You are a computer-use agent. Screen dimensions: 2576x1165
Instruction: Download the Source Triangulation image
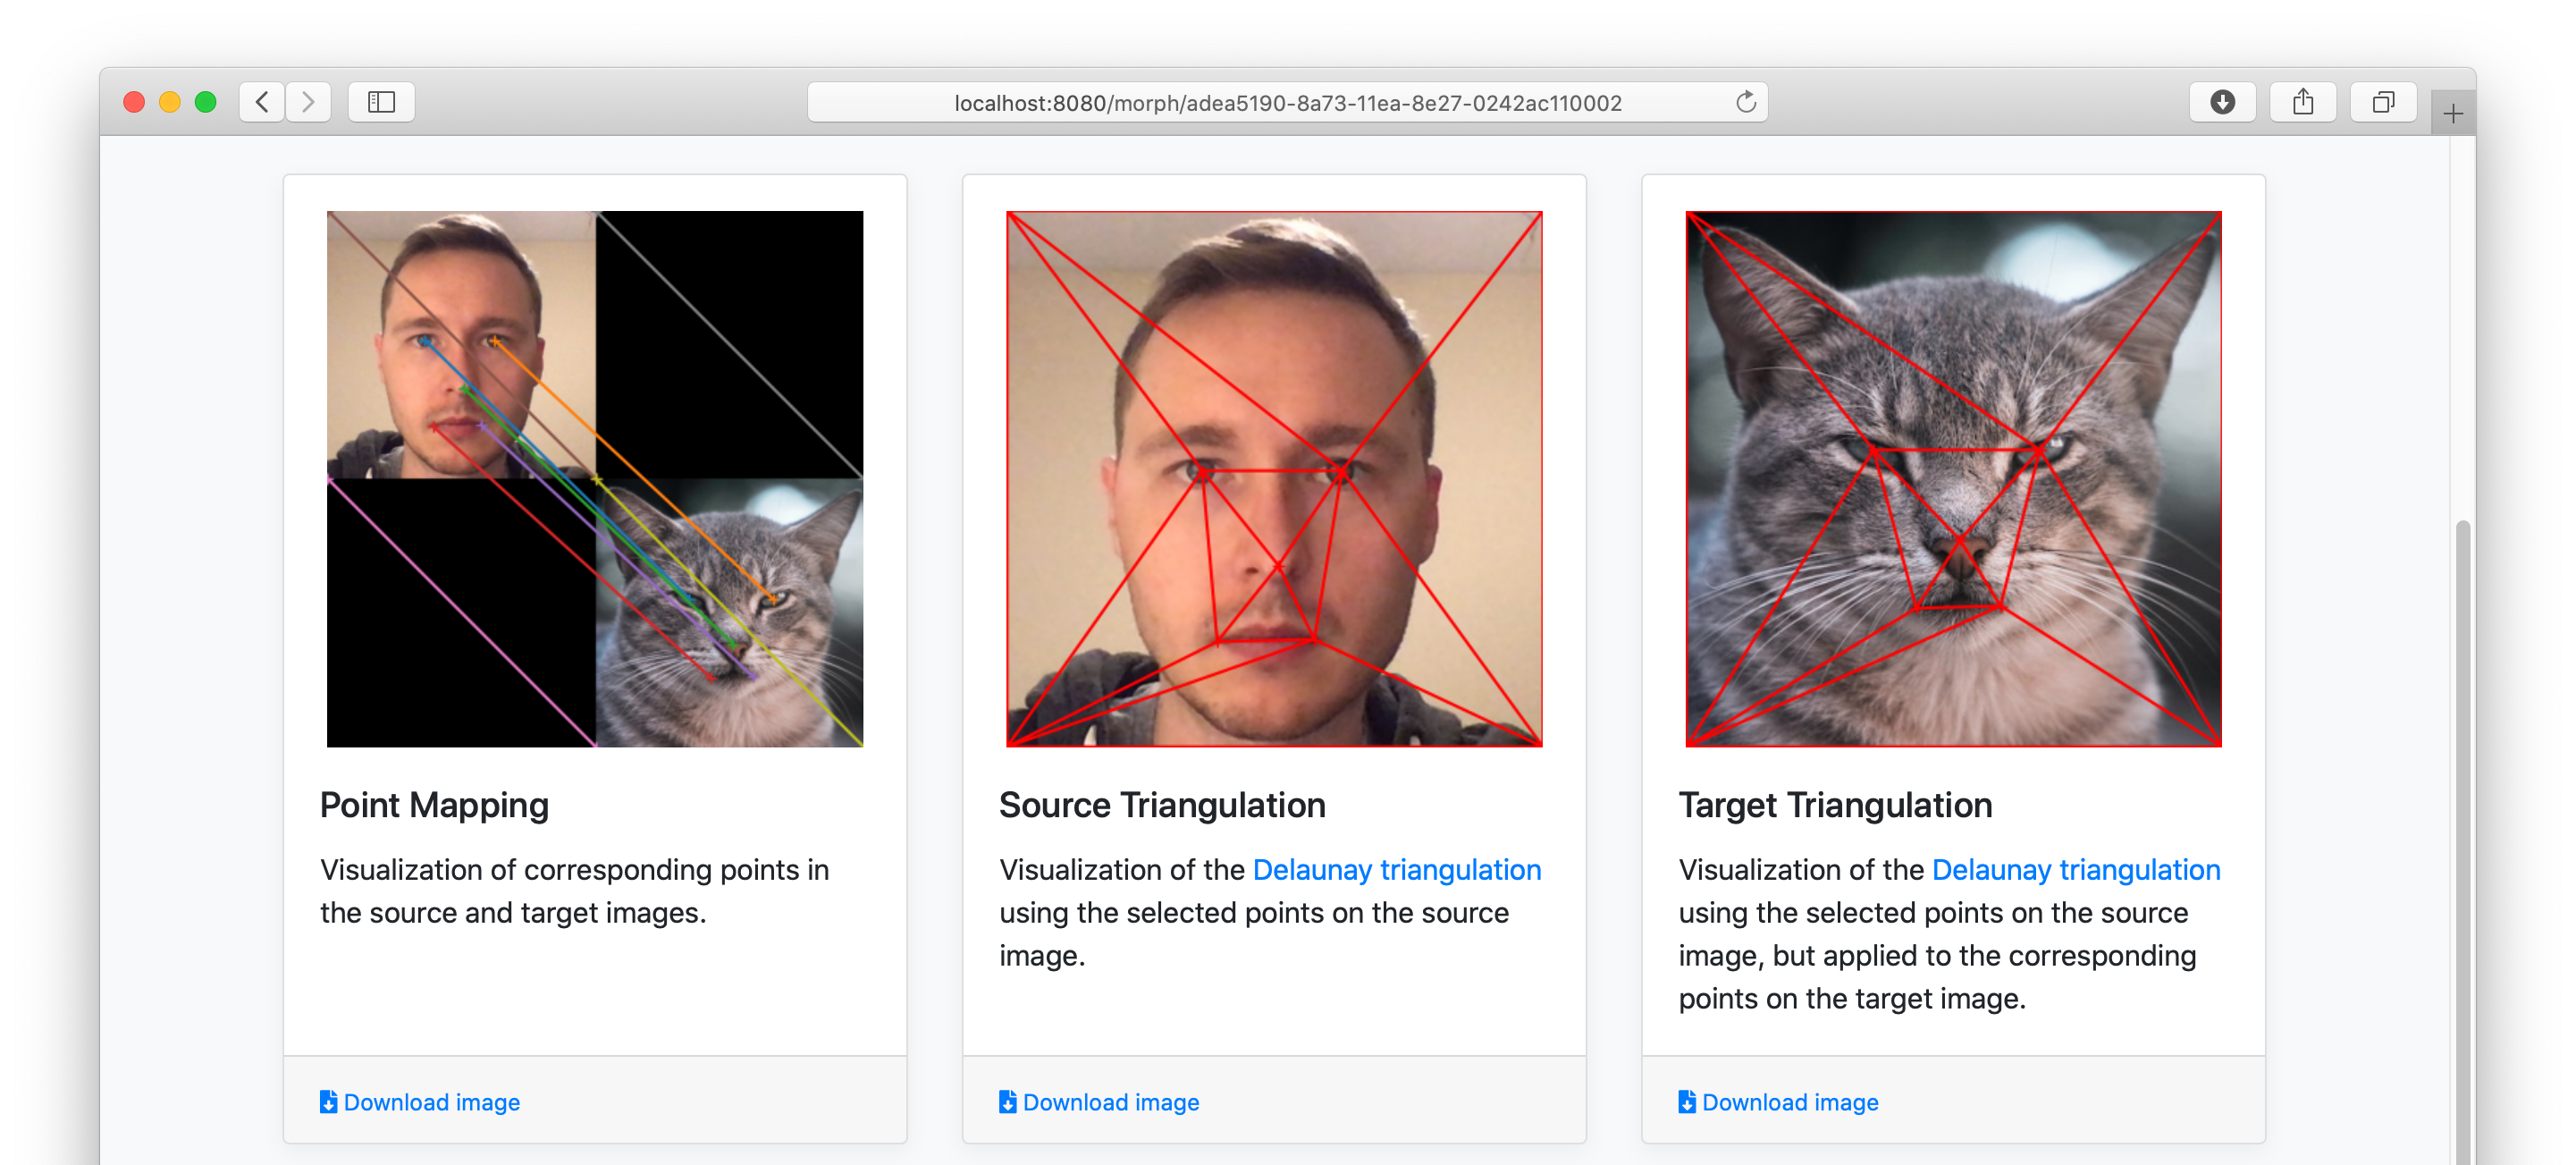coord(1099,1102)
